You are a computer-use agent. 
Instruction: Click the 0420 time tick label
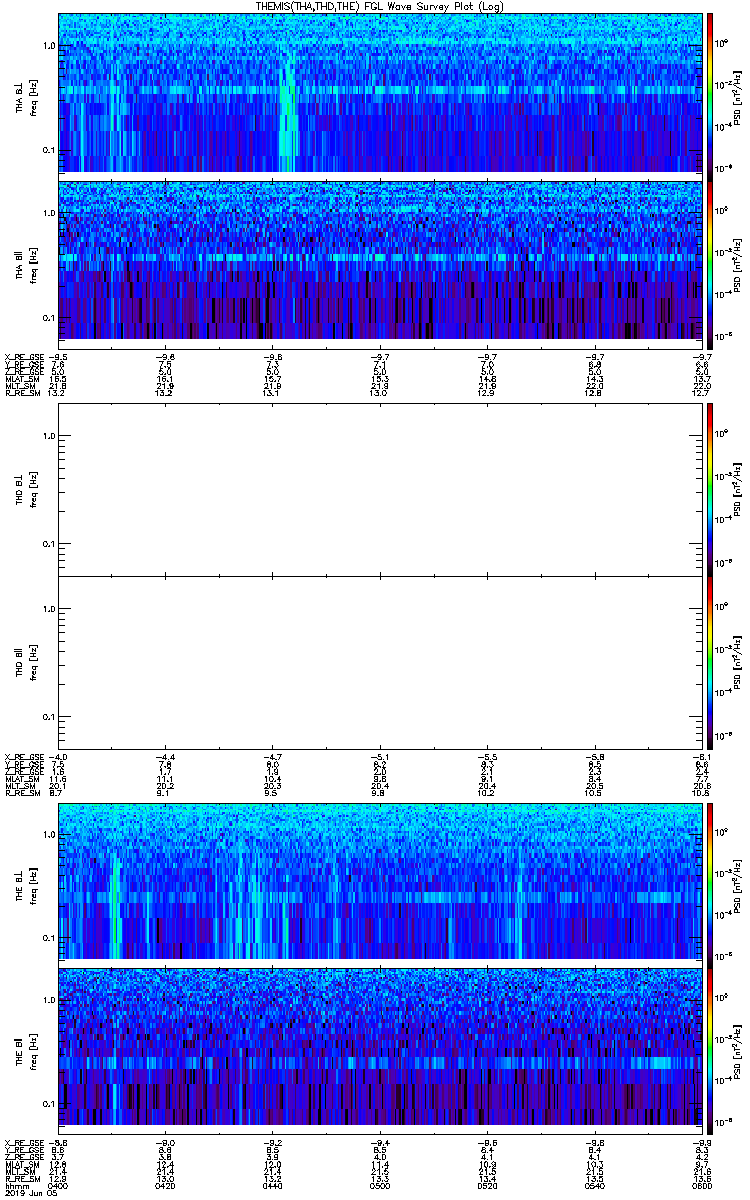(165, 1185)
